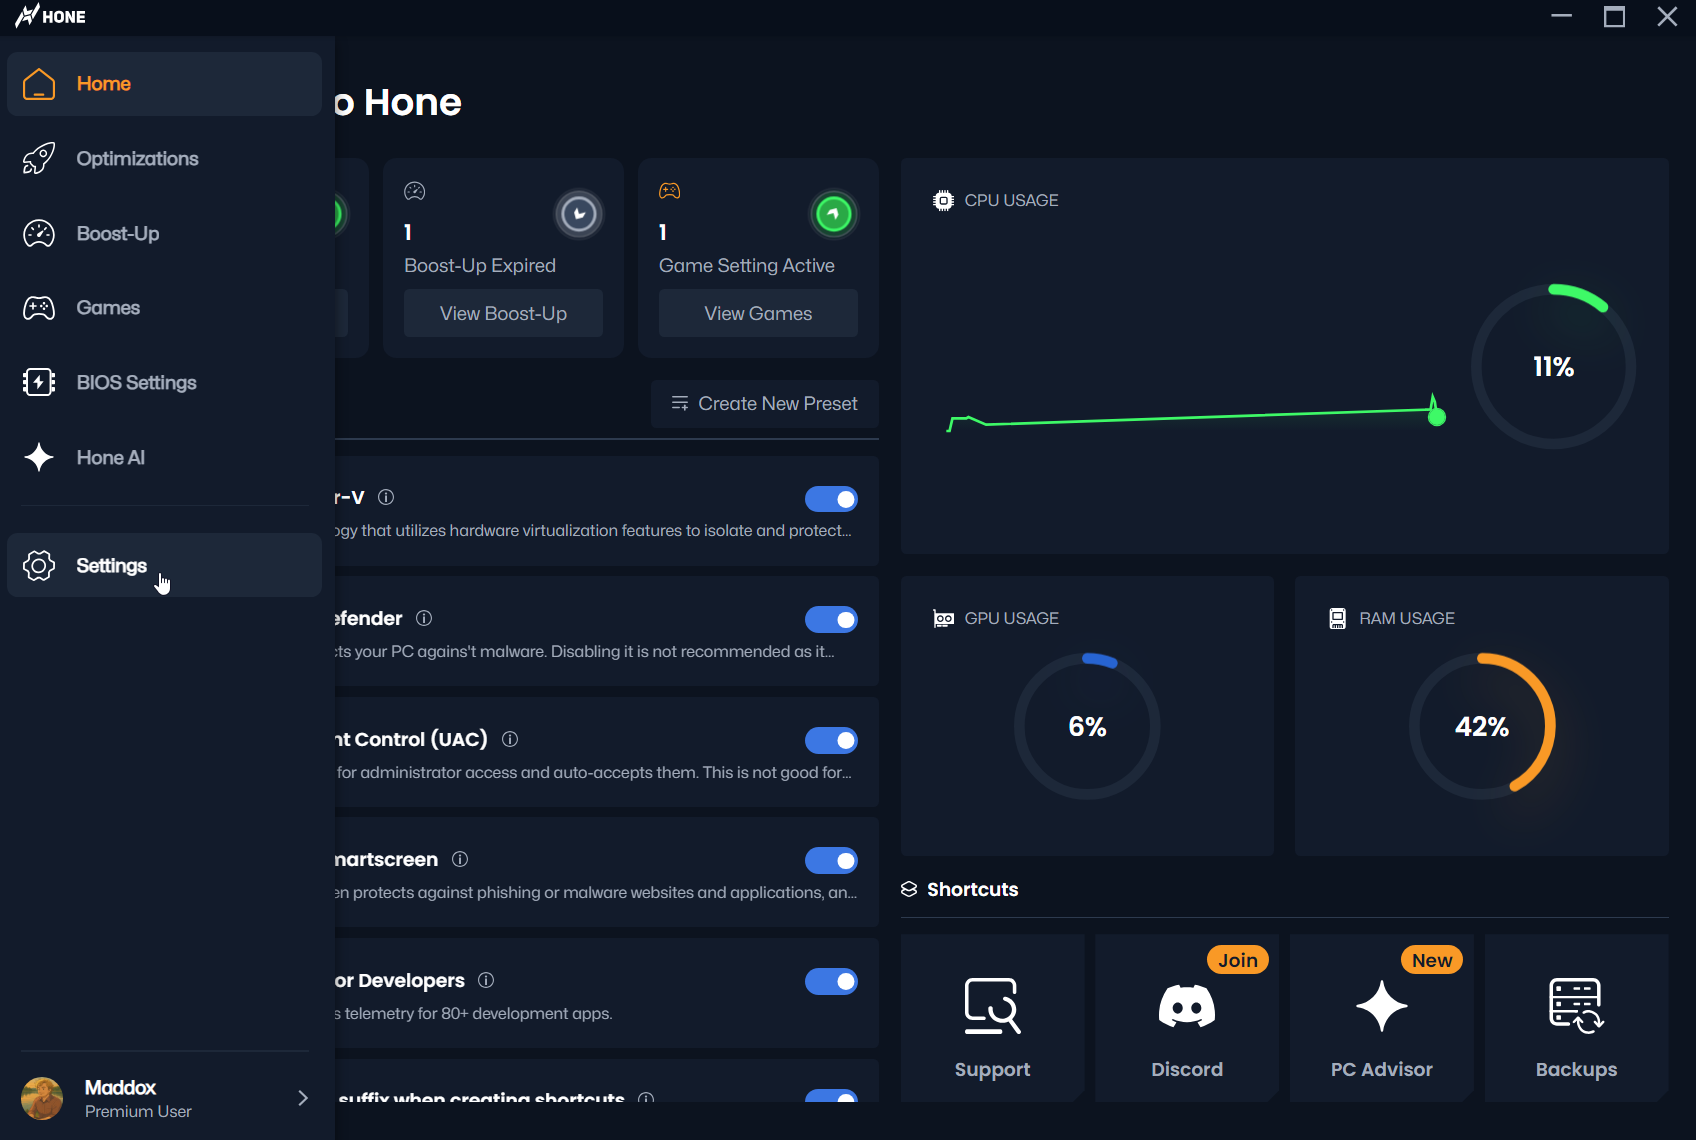The height and width of the screenshot is (1140, 1696).
Task: Open the Games section
Action: [x=164, y=308]
